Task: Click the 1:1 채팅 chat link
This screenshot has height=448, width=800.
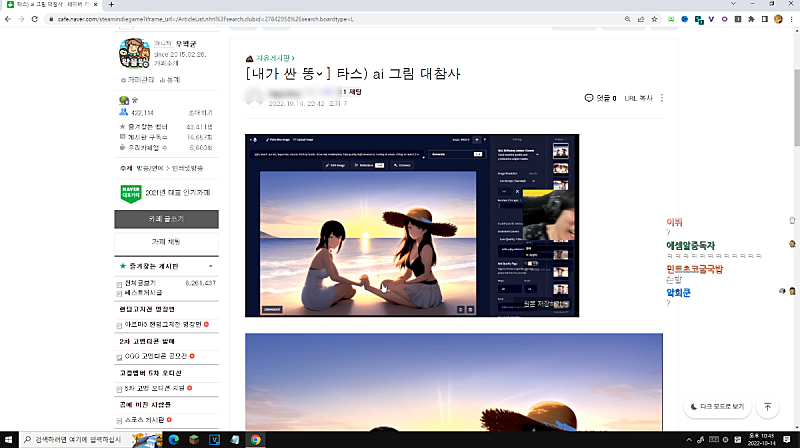Action: [350, 92]
